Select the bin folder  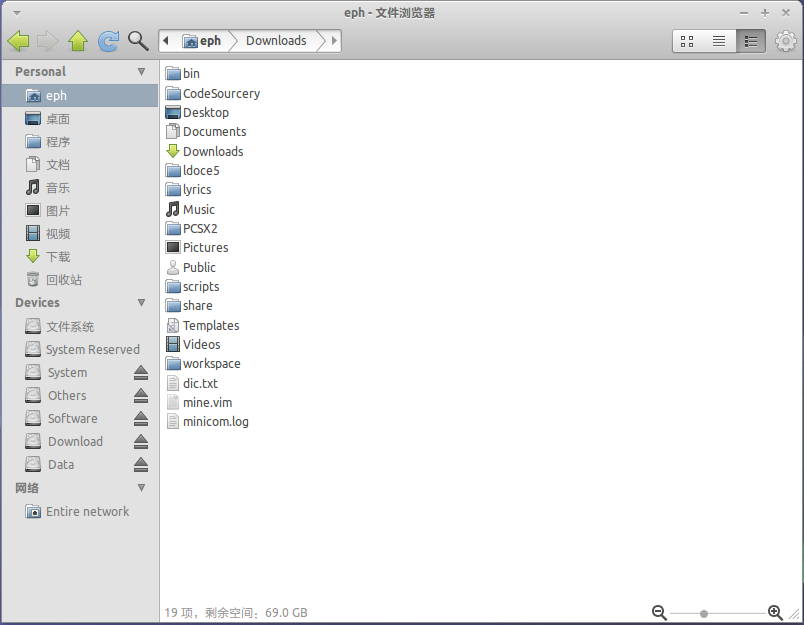[183, 74]
